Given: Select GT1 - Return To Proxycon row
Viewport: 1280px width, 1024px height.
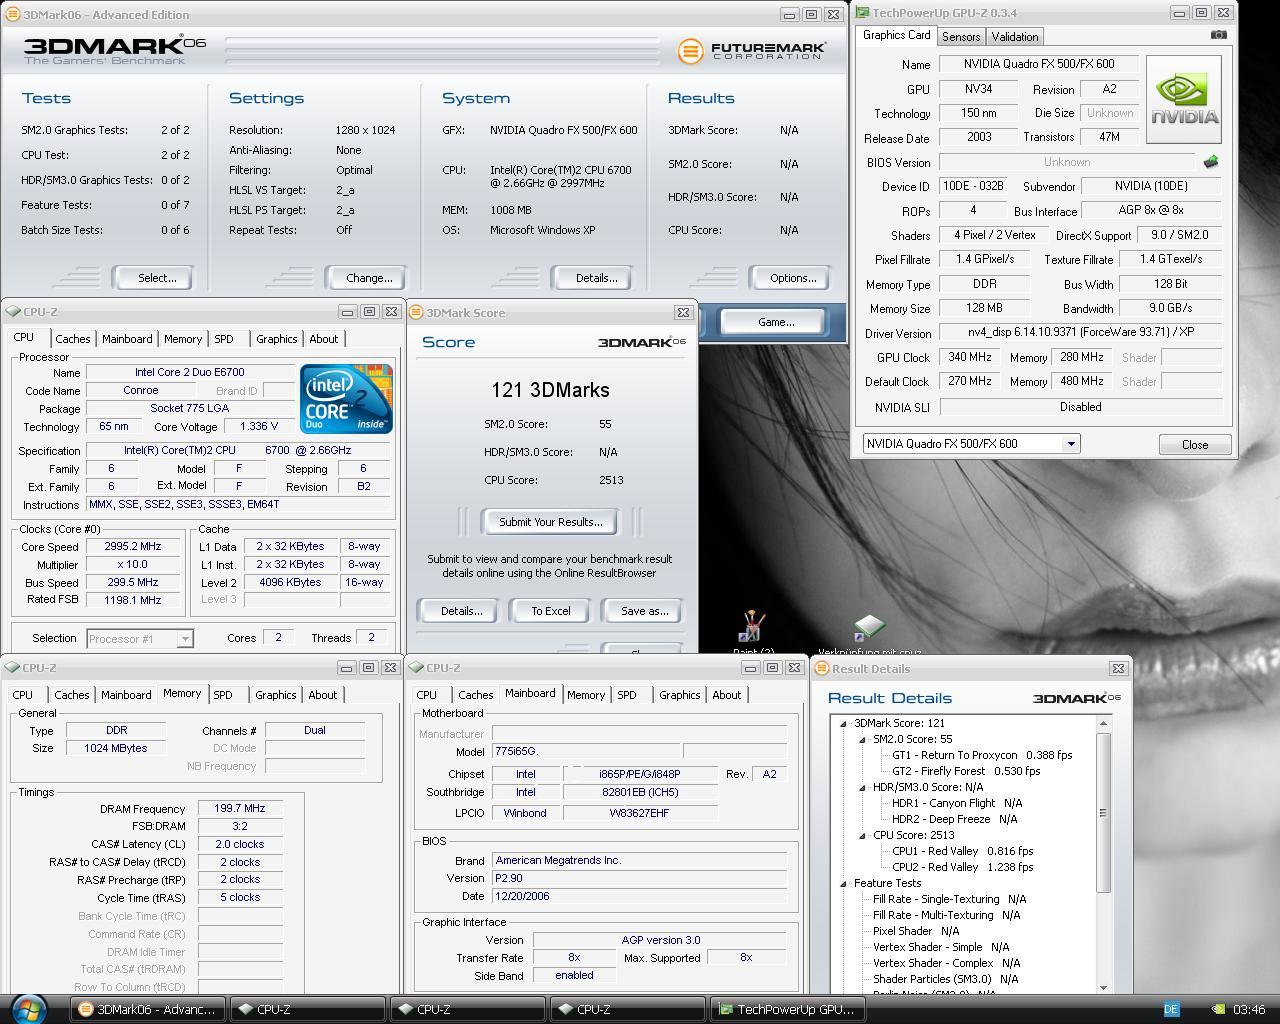Looking at the screenshot, I should tap(981, 755).
